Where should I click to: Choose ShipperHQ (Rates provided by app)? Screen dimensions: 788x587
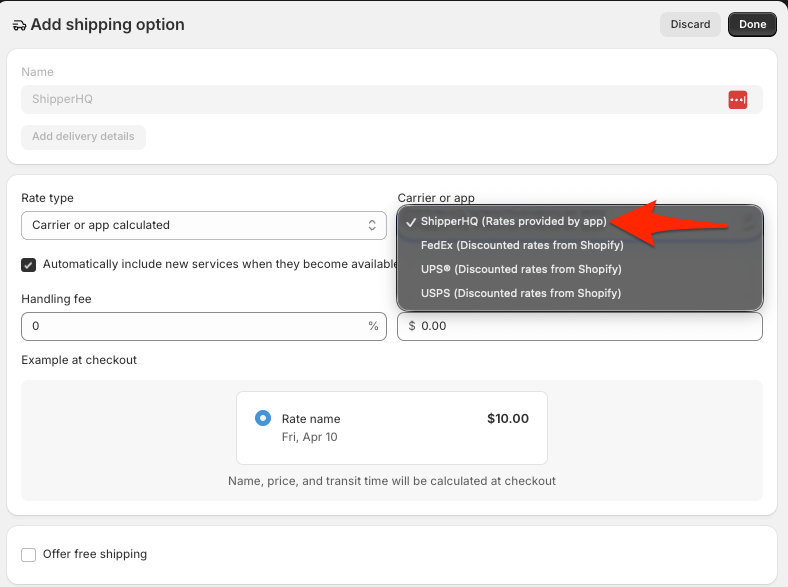point(513,221)
